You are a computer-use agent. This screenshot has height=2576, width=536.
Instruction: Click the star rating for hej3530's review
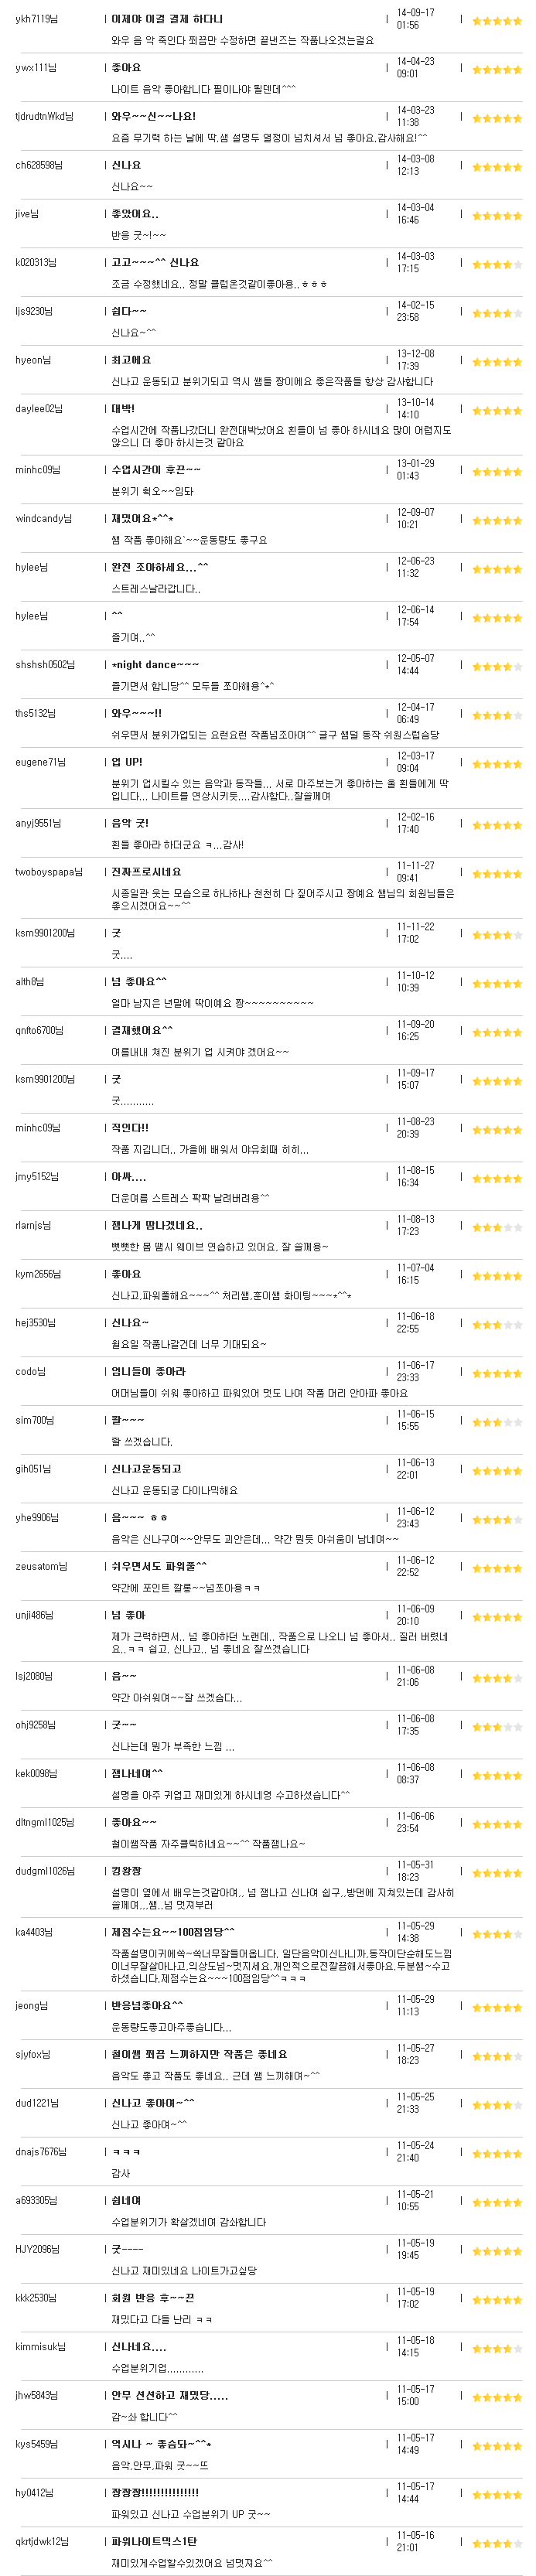(x=497, y=1324)
